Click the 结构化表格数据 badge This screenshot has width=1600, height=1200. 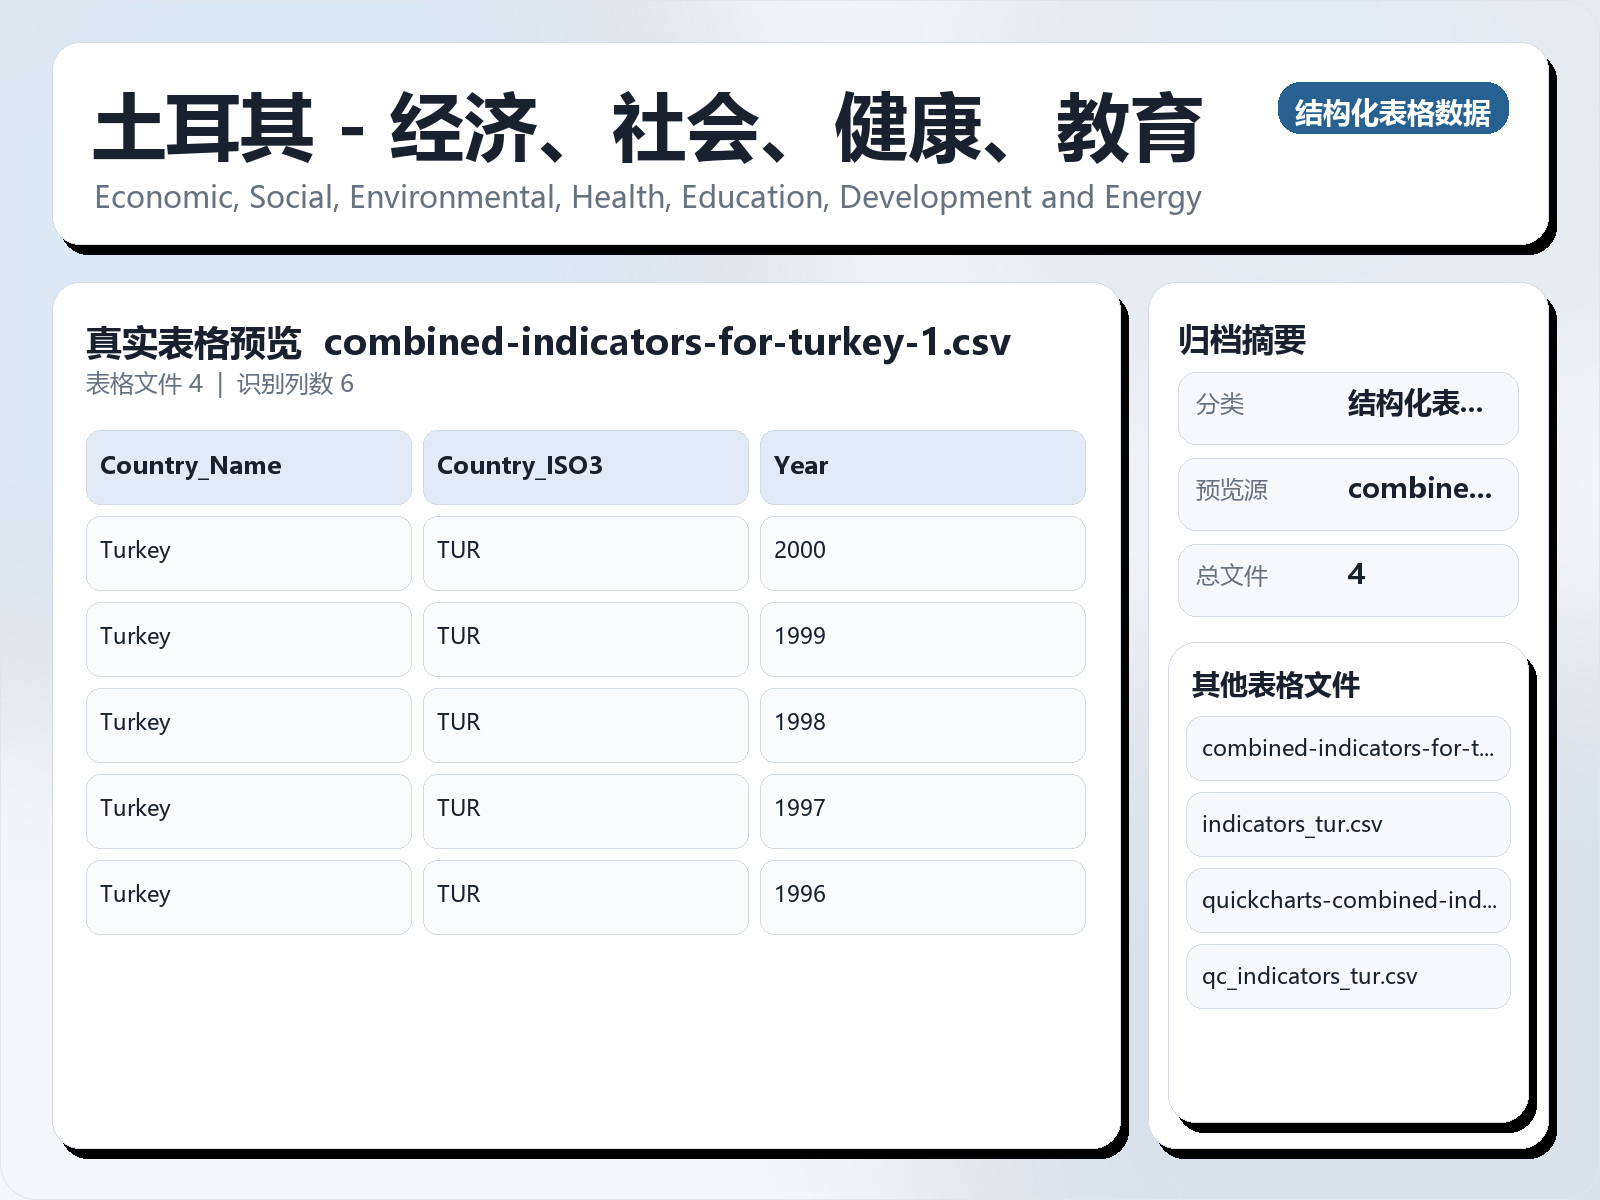coord(1394,111)
